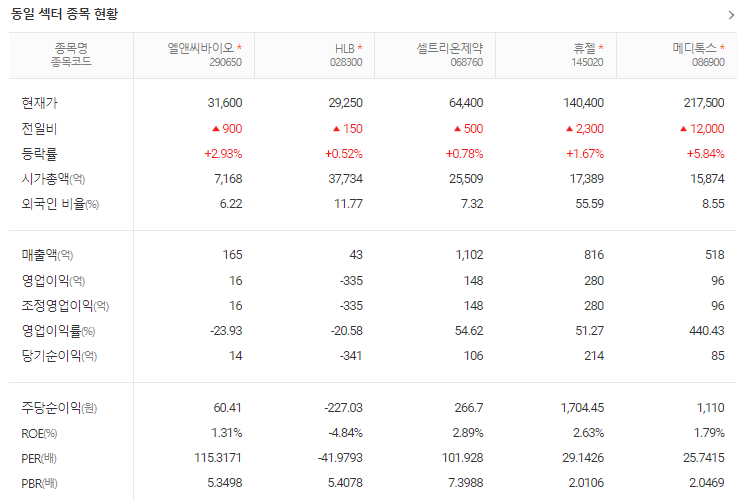The image size is (740, 500).
Task: Select stock code 086900
Action: tap(708, 62)
